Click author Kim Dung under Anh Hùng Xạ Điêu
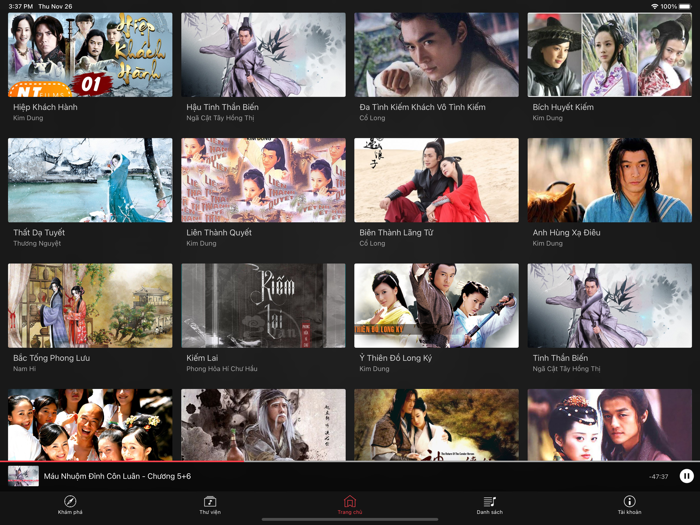The height and width of the screenshot is (525, 700). (x=547, y=244)
